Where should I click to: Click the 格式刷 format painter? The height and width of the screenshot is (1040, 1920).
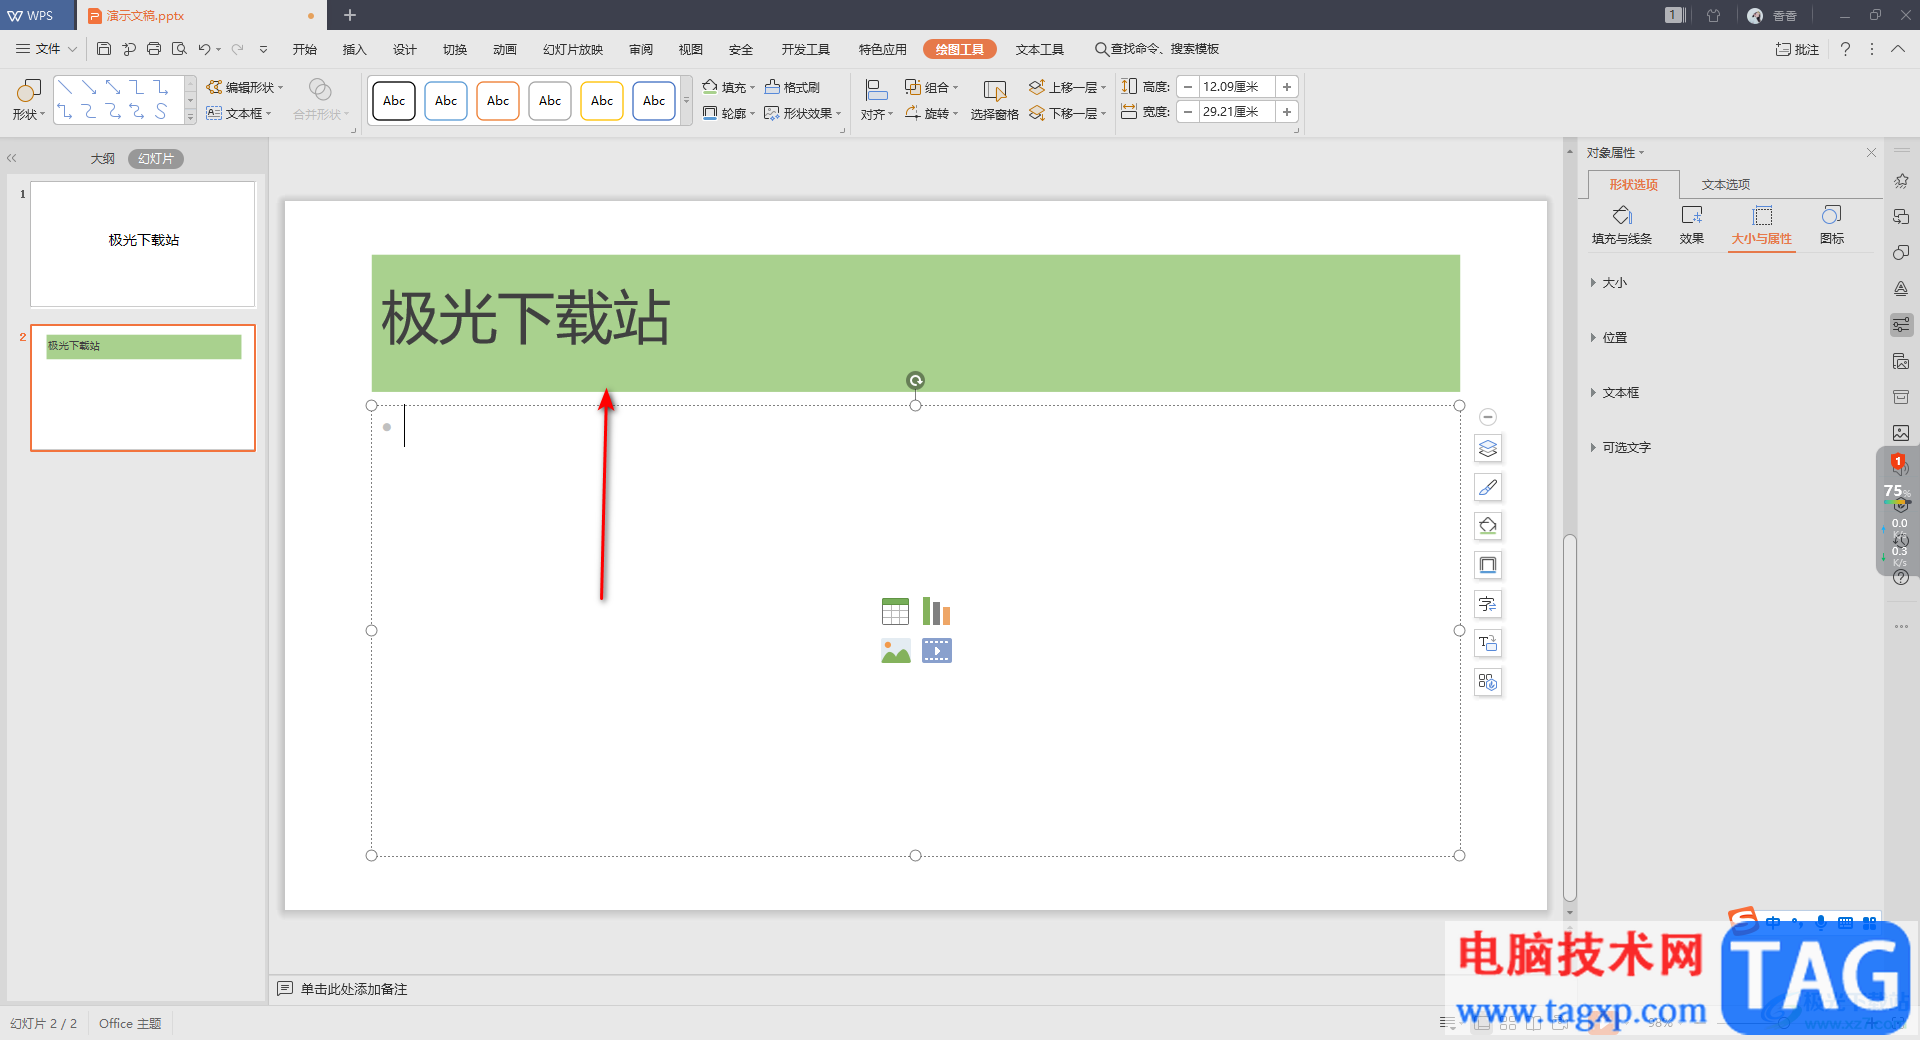pyautogui.click(x=792, y=87)
